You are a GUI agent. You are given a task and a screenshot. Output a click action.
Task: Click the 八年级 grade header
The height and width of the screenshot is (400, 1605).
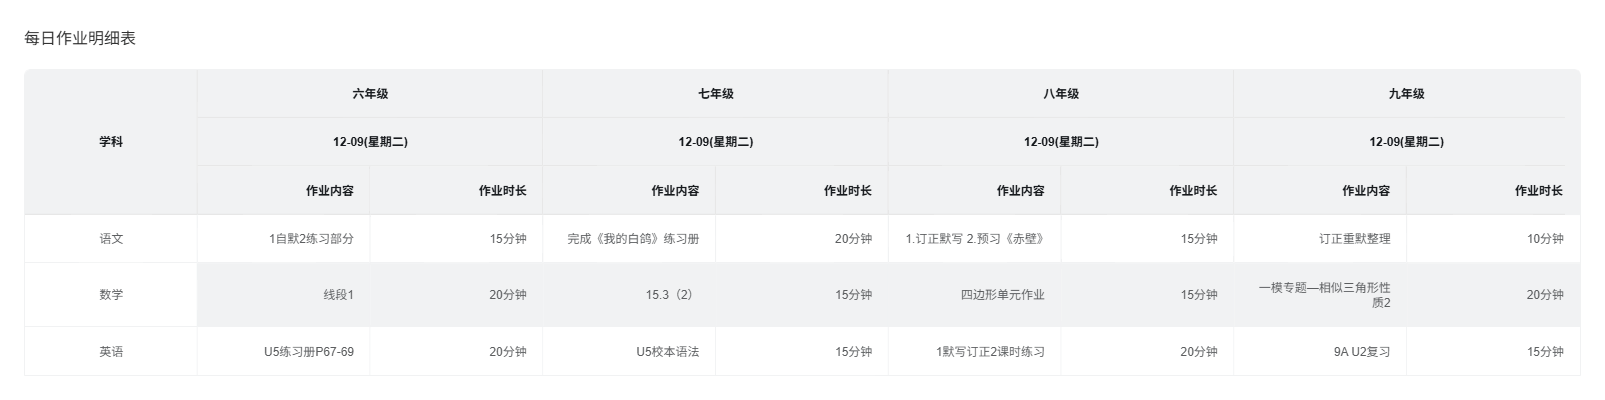point(1061,94)
